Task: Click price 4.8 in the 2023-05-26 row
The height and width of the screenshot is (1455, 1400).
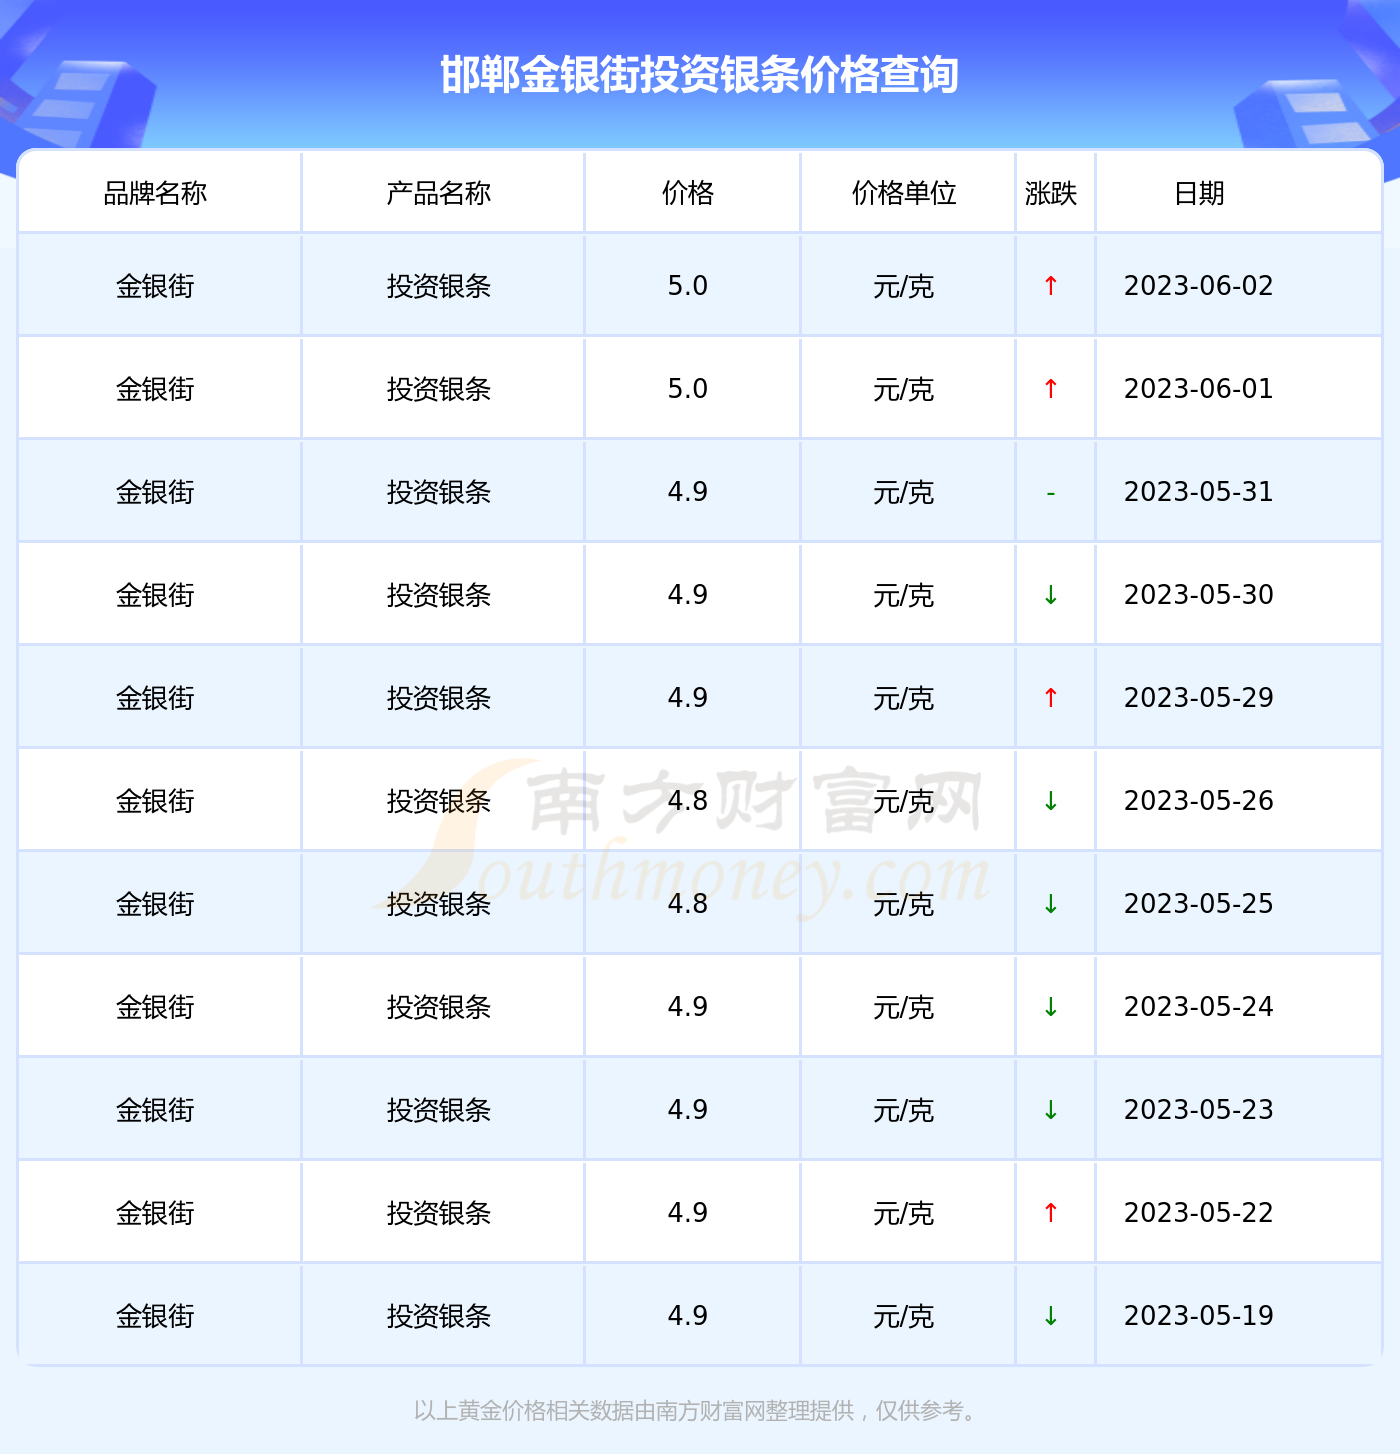Action: pyautogui.click(x=688, y=801)
